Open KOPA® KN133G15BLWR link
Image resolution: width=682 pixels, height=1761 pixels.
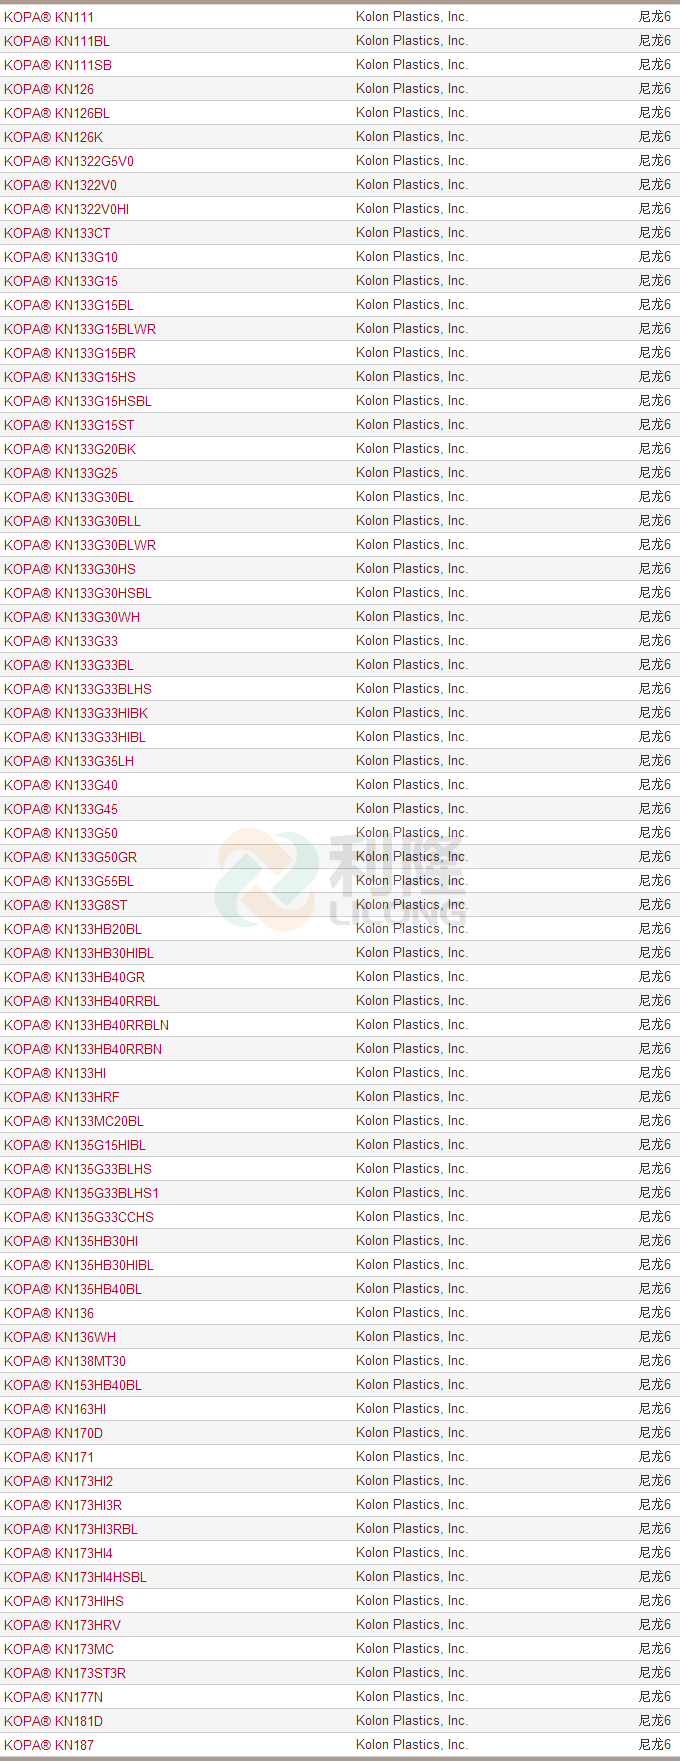coord(80,329)
